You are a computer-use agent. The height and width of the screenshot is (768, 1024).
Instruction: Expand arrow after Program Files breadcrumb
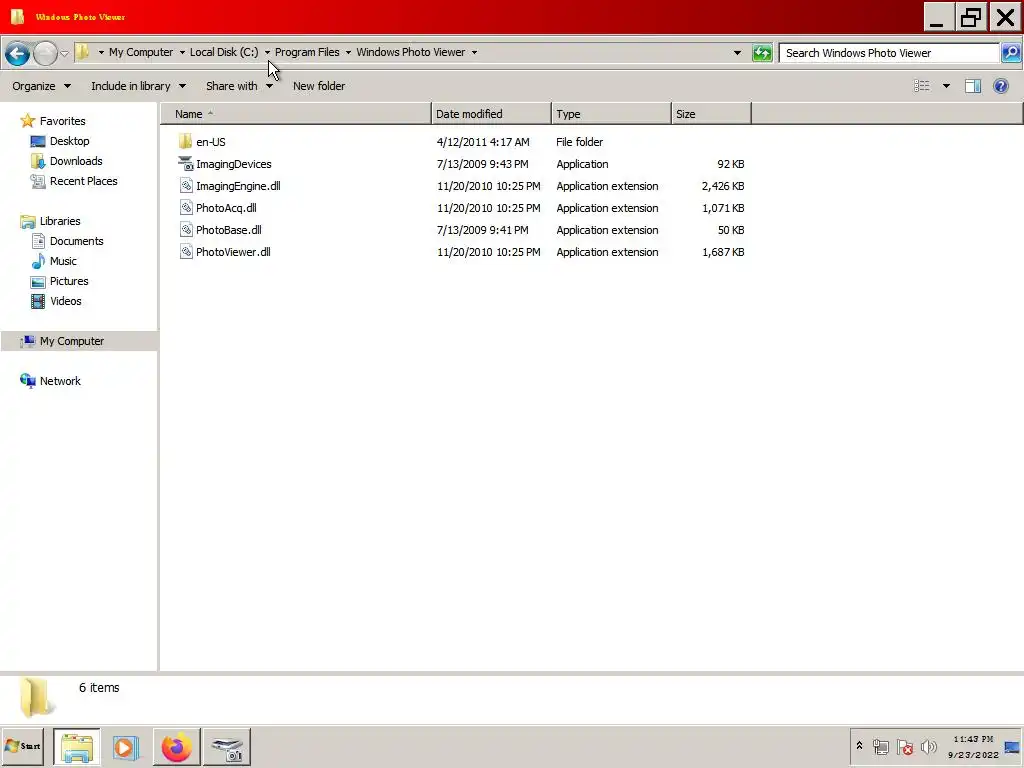[348, 53]
